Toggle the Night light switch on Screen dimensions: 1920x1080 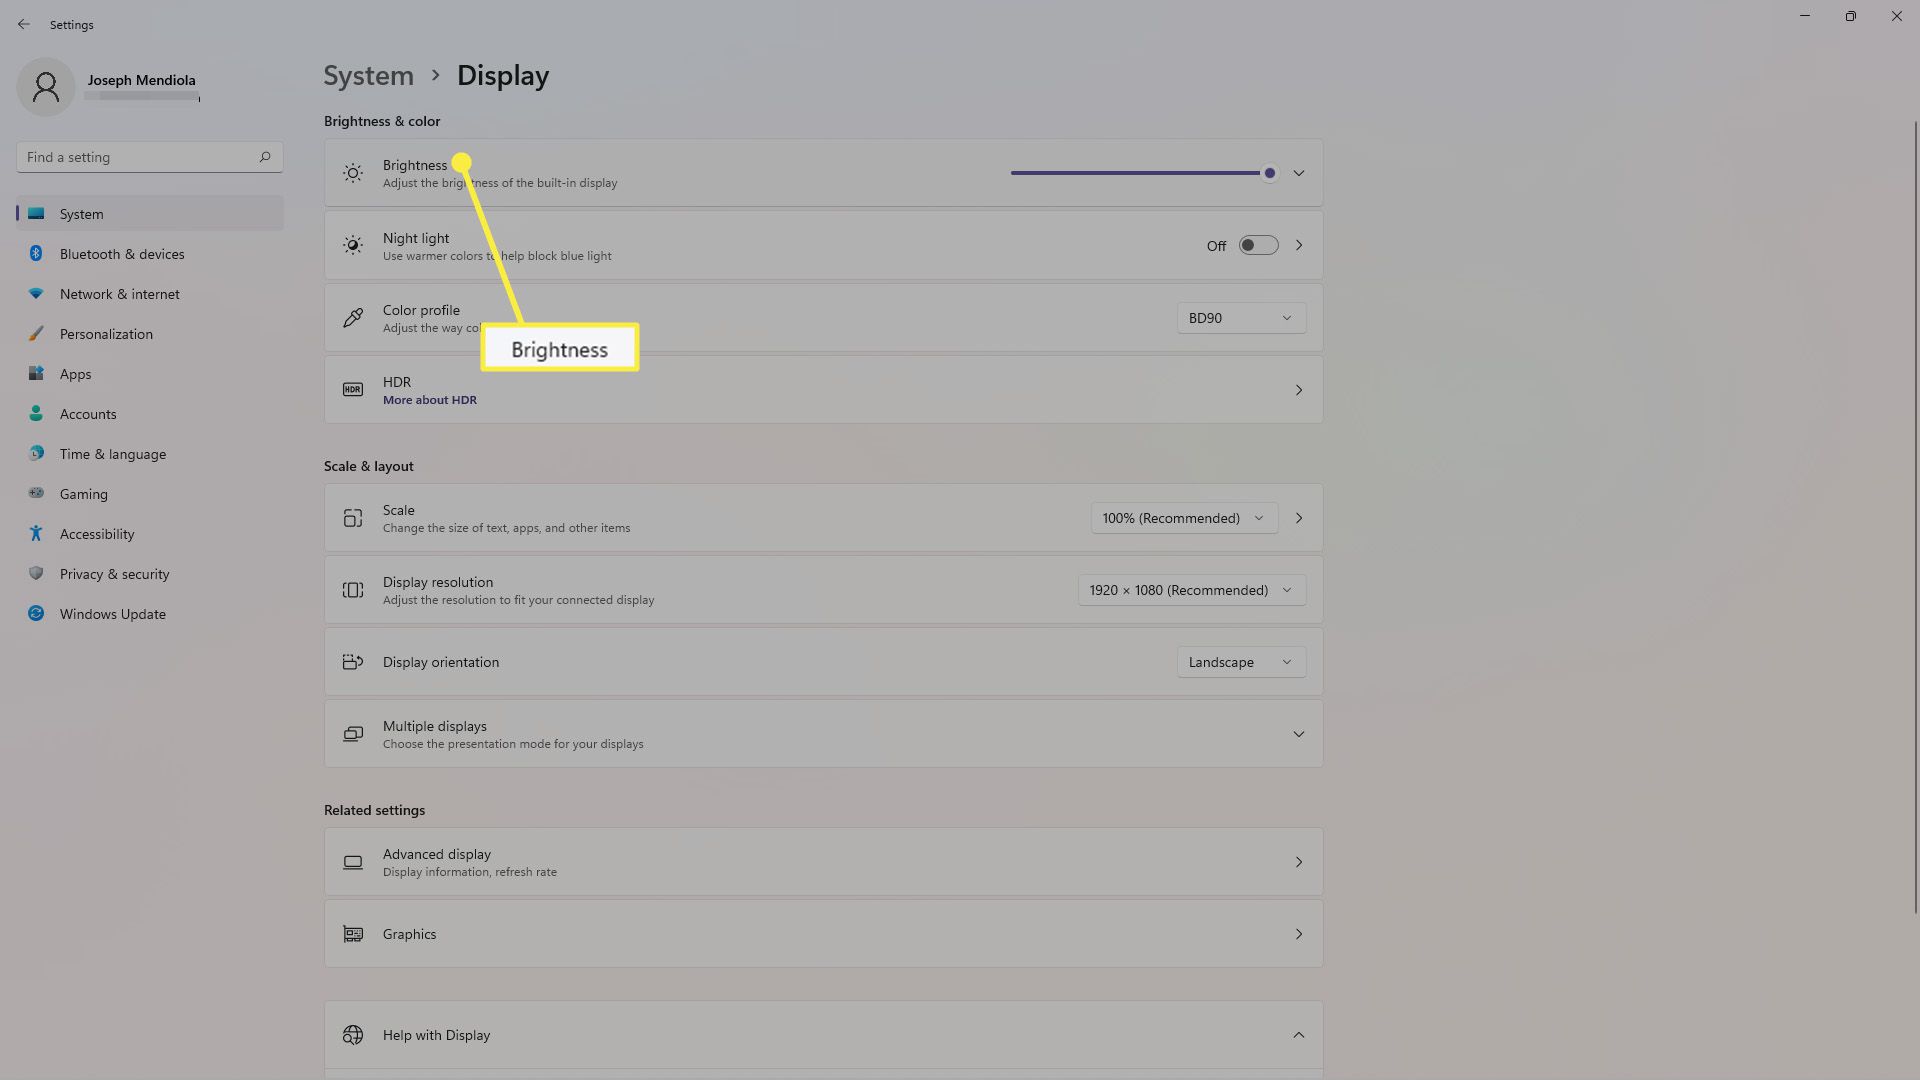pyautogui.click(x=1258, y=245)
